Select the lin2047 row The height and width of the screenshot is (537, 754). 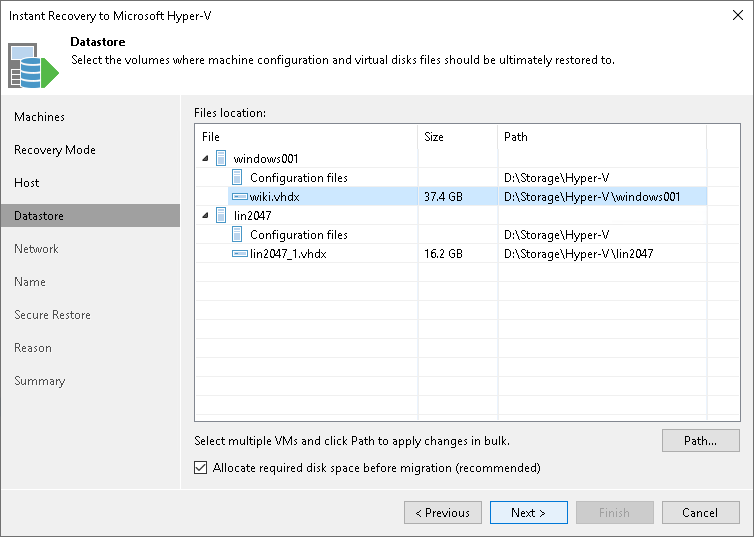451,215
